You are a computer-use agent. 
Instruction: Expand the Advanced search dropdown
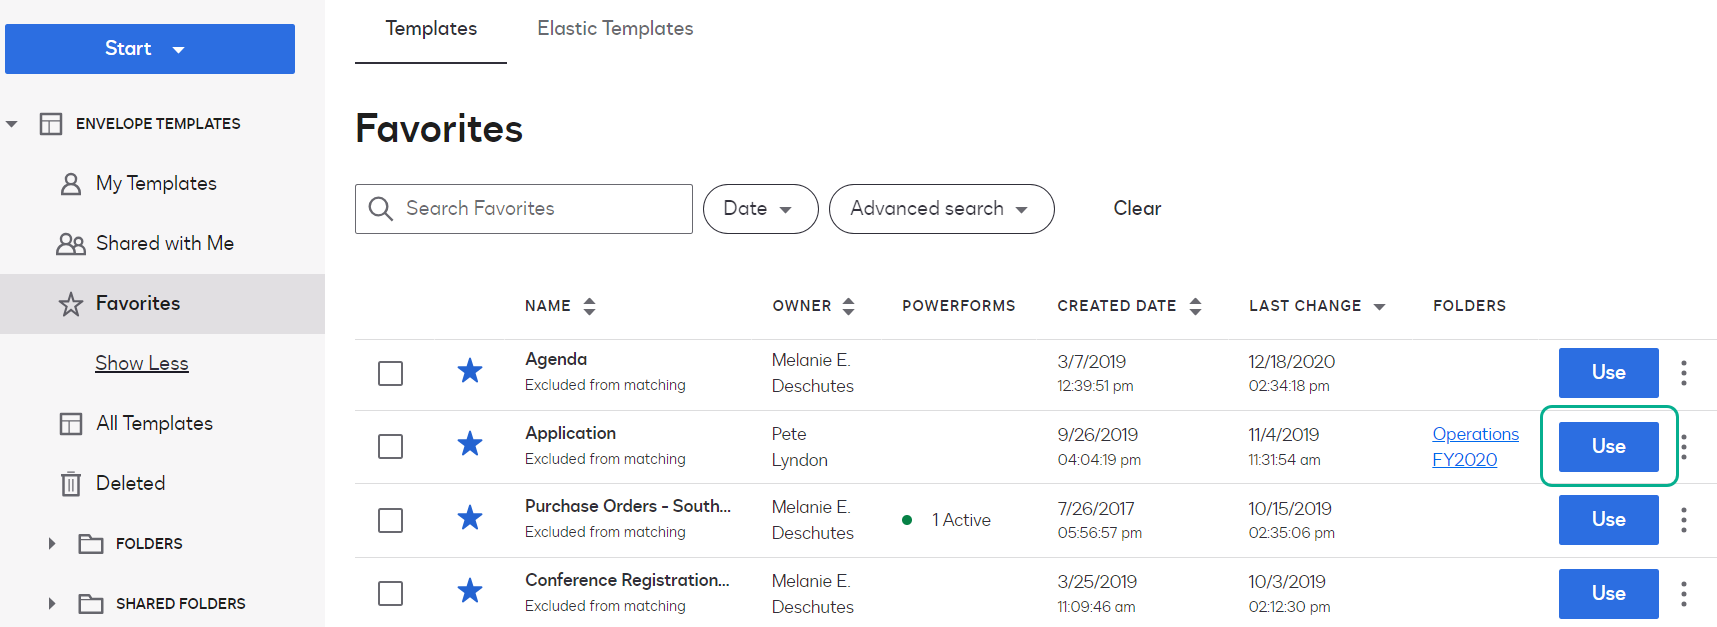pos(940,209)
